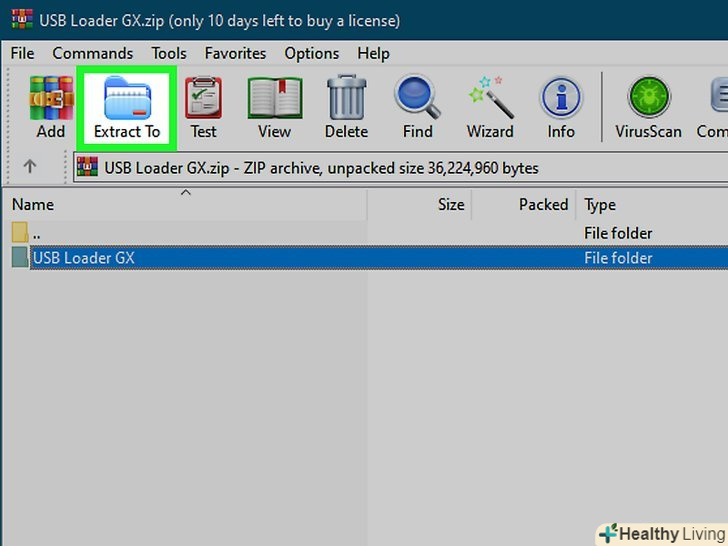Select the '..' parent directory row
Screen dimensions: 728x546
click(370, 233)
